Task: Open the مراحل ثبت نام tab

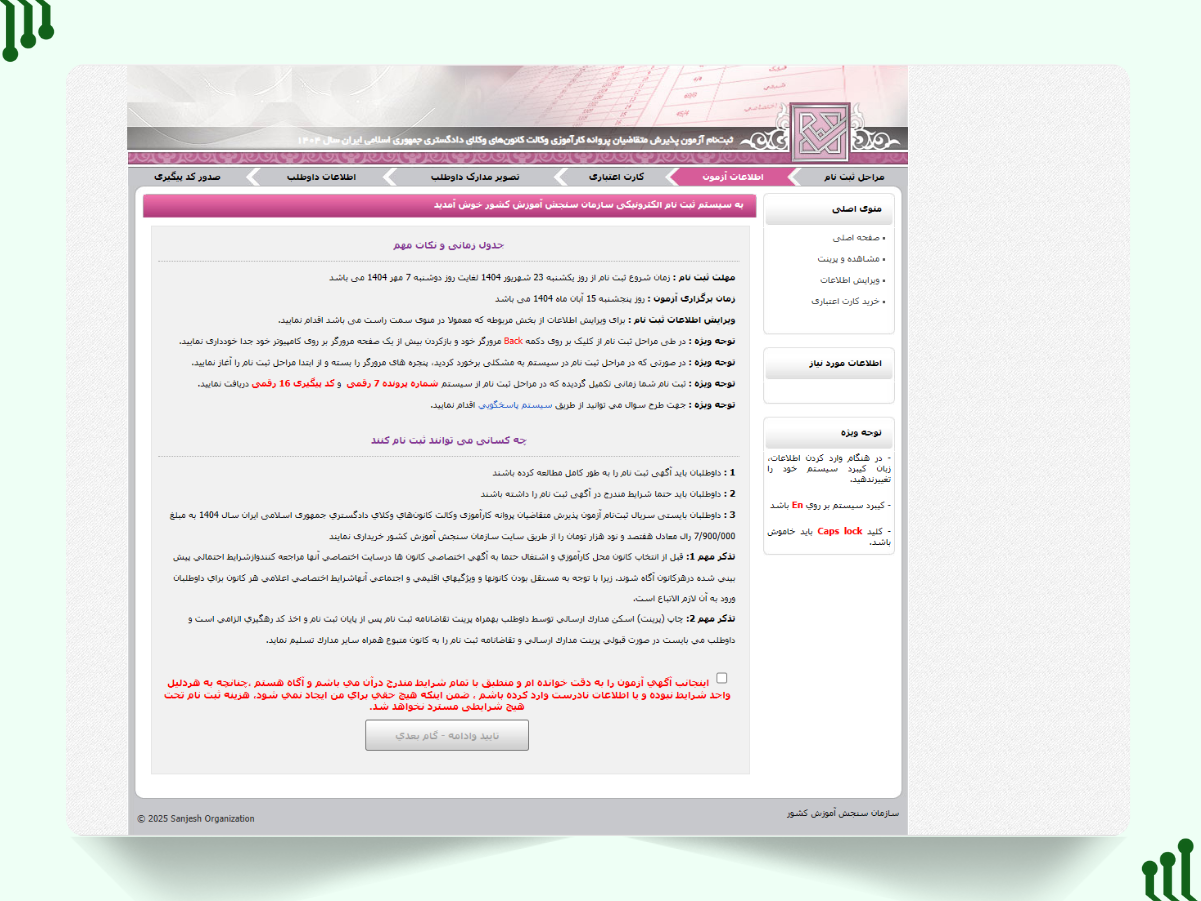Action: coord(853,177)
